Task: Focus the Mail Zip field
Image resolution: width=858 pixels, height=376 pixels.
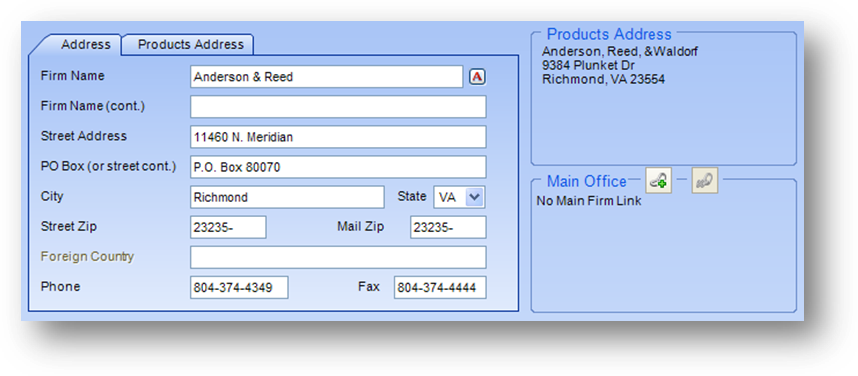Action: [448, 227]
